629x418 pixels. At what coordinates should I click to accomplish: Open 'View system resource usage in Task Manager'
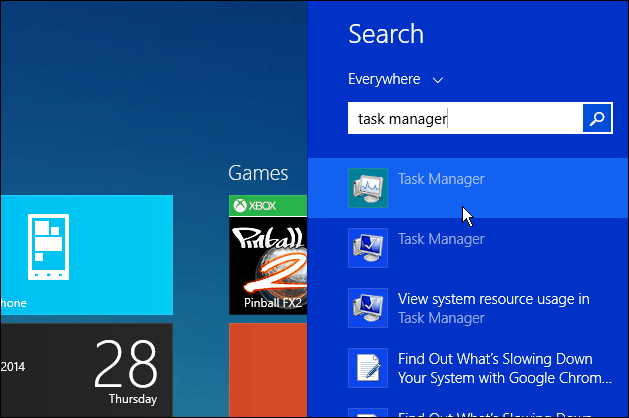493,308
